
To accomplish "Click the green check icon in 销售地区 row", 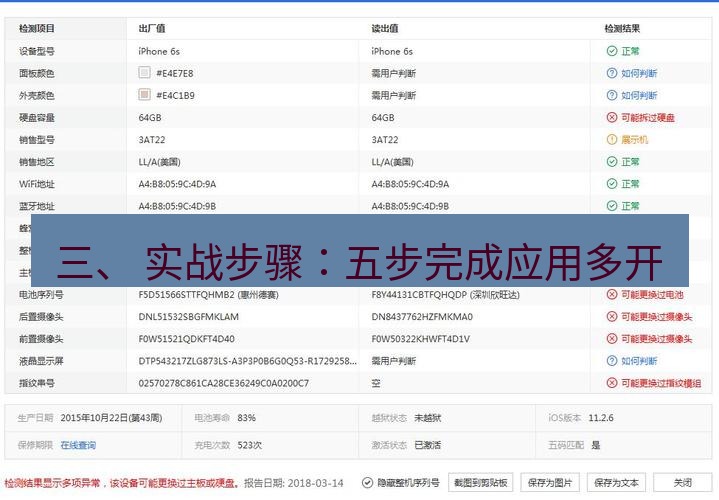I will 612,161.
